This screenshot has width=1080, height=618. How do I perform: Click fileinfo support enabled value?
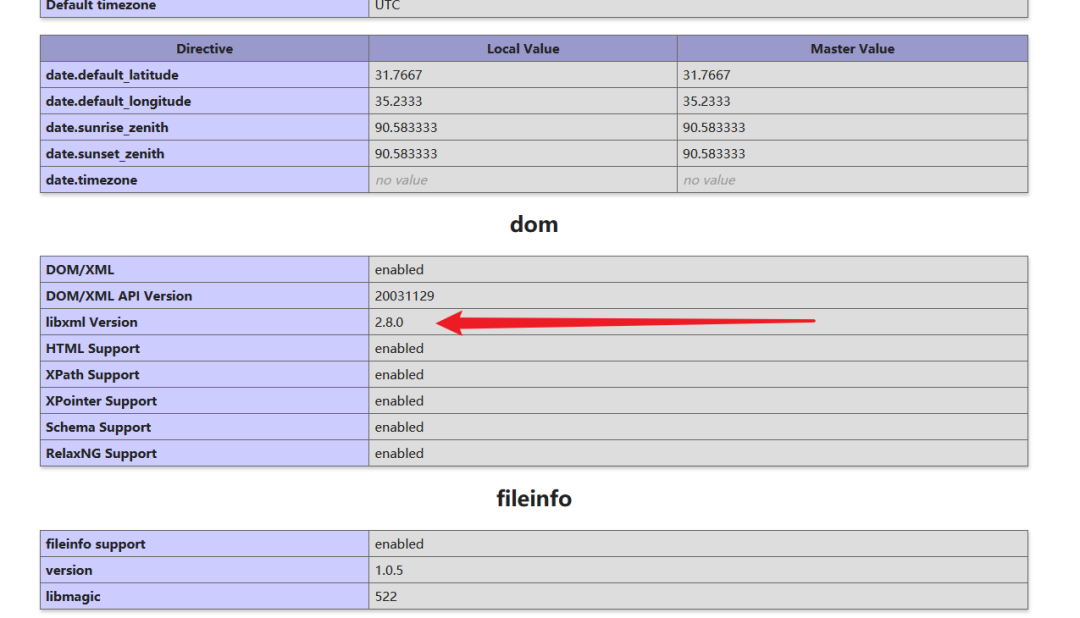(399, 544)
